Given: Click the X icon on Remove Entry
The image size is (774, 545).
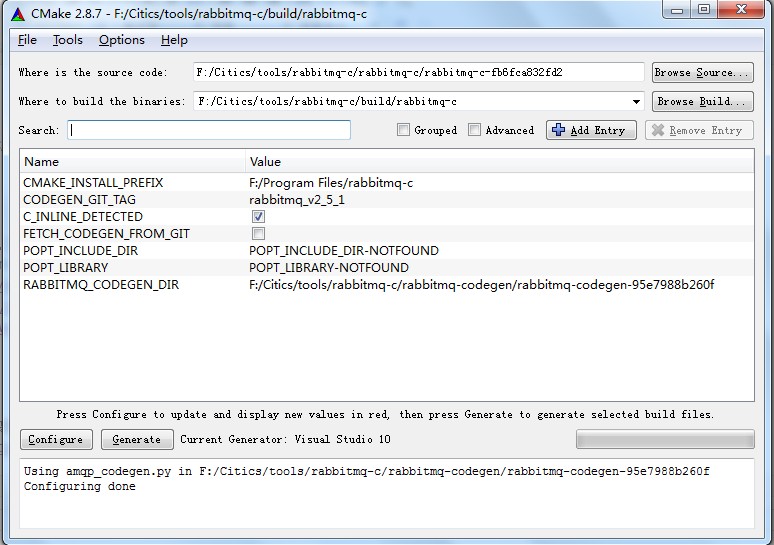Looking at the screenshot, I should (x=658, y=130).
